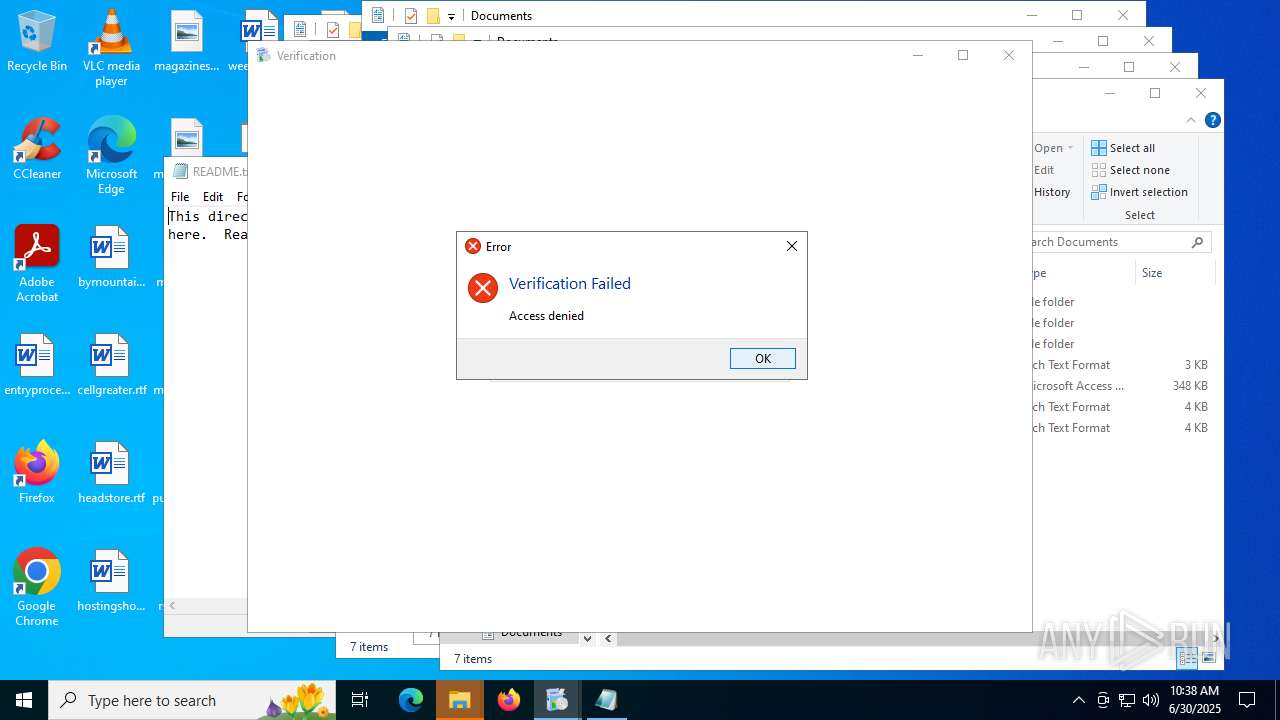Open File Explorer from the taskbar
The image size is (1280, 720).
click(460, 700)
